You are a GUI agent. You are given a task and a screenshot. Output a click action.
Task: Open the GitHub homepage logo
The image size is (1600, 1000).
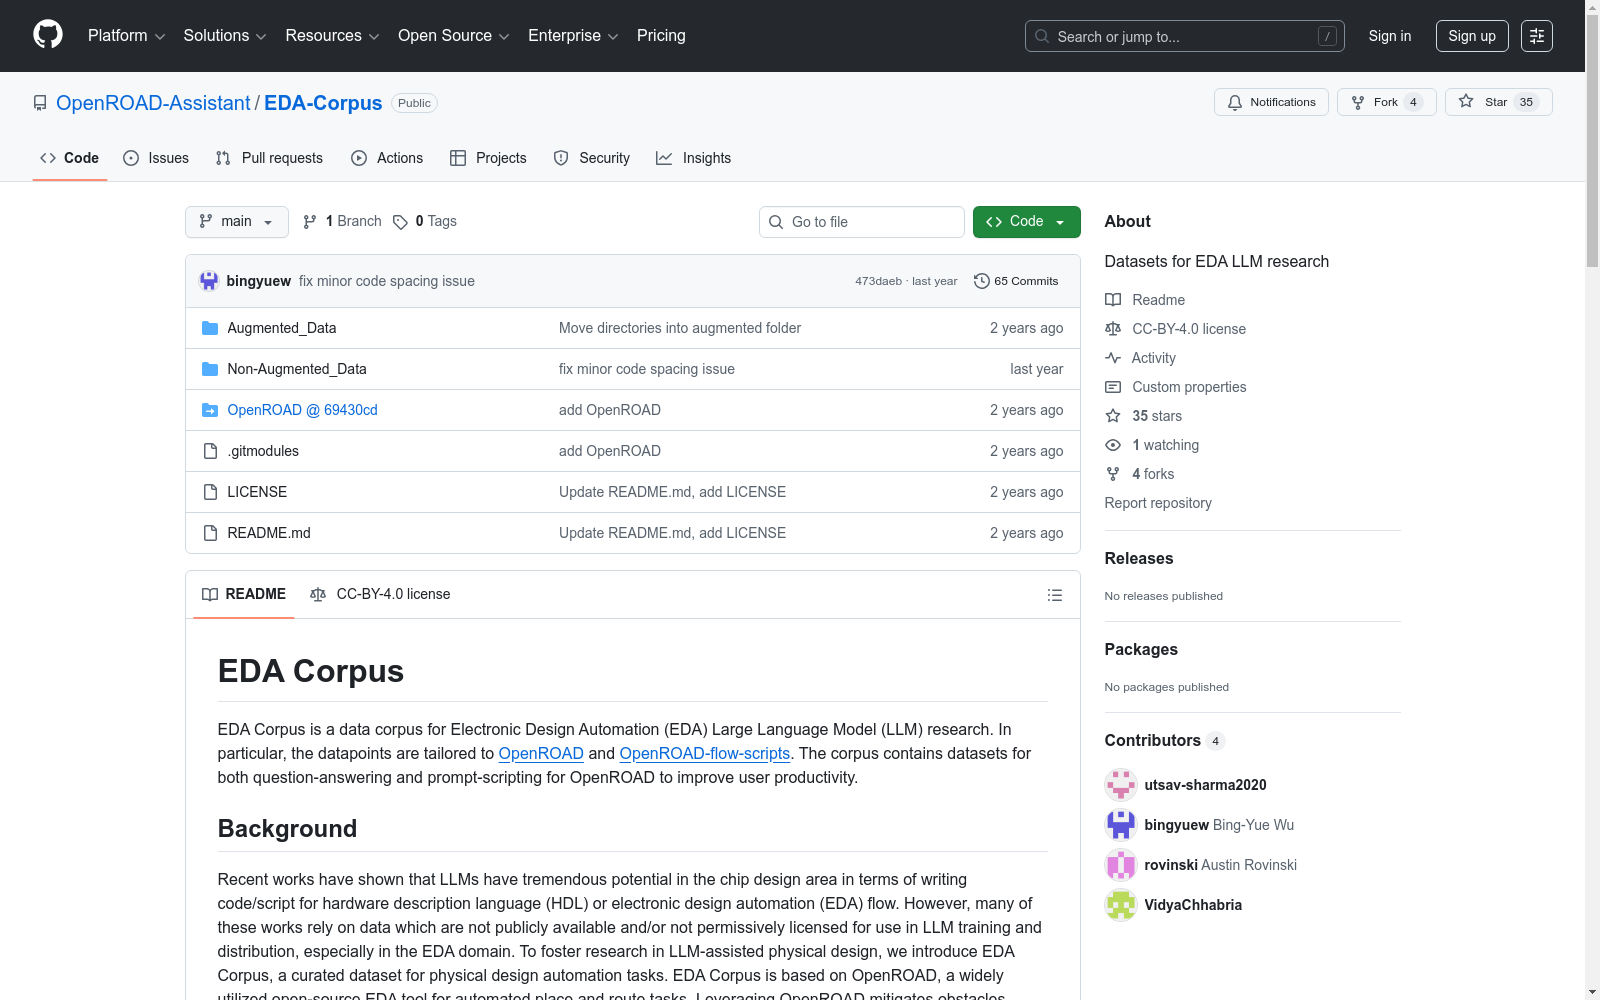coord(48,35)
